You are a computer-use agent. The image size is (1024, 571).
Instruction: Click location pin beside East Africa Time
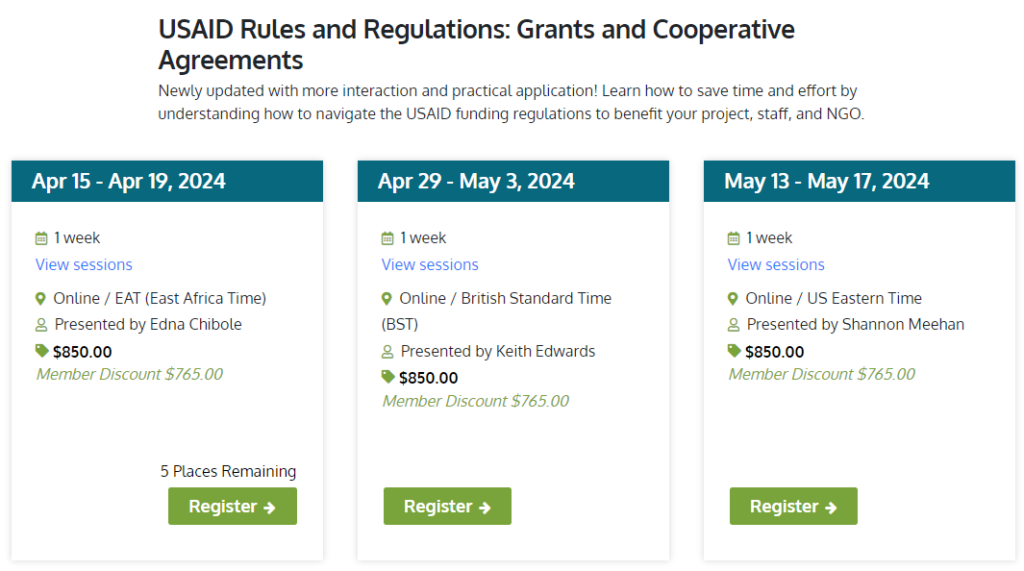coord(40,299)
